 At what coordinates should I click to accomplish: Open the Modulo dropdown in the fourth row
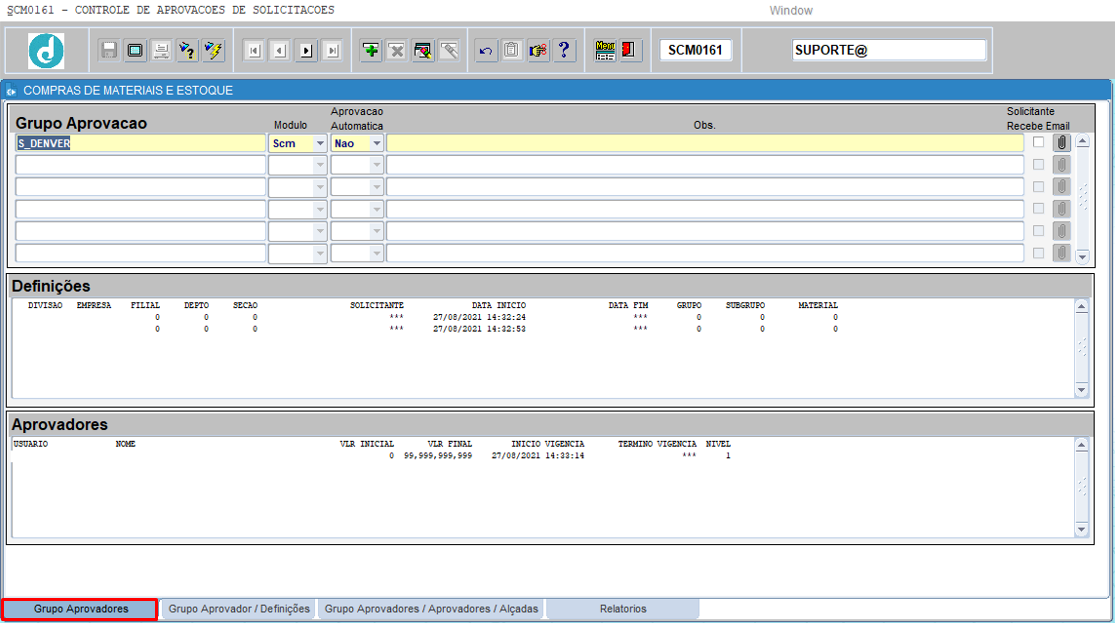click(x=320, y=209)
